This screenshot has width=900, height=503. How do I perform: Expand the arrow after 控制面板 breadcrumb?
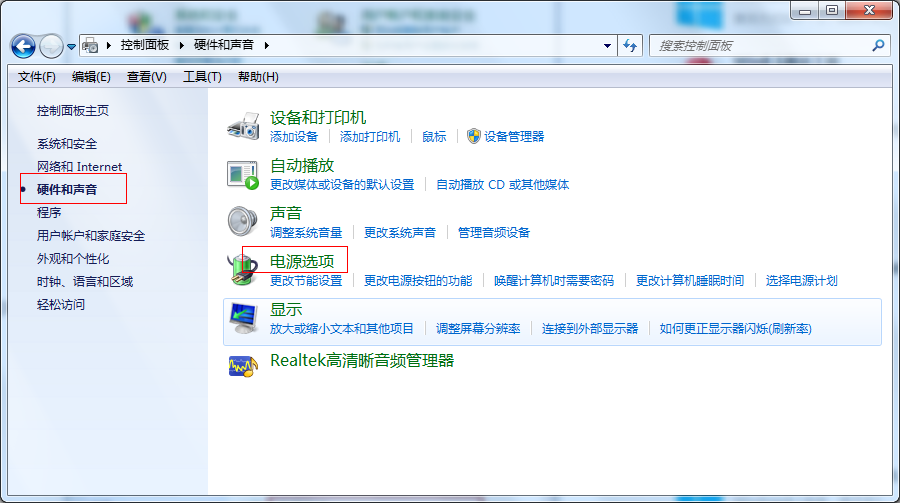click(x=181, y=45)
